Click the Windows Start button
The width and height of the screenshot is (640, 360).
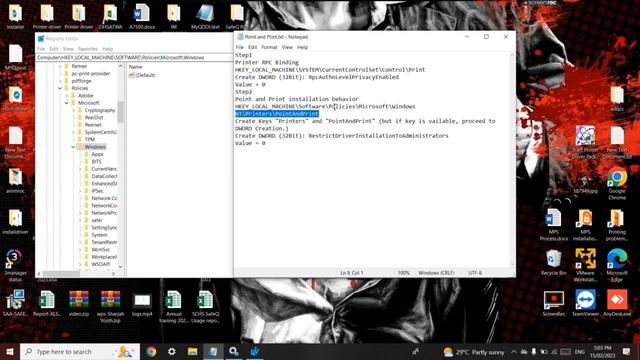pos(10,351)
